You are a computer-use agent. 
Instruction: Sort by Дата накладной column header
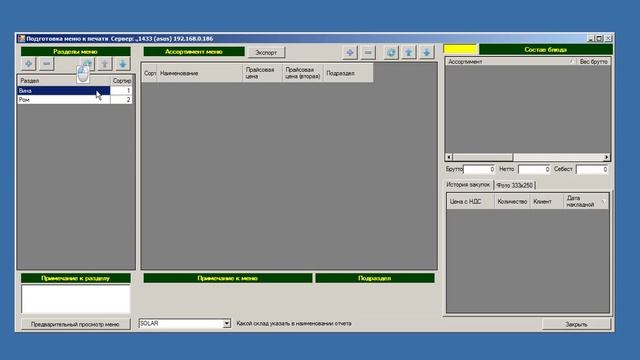(x=586, y=202)
